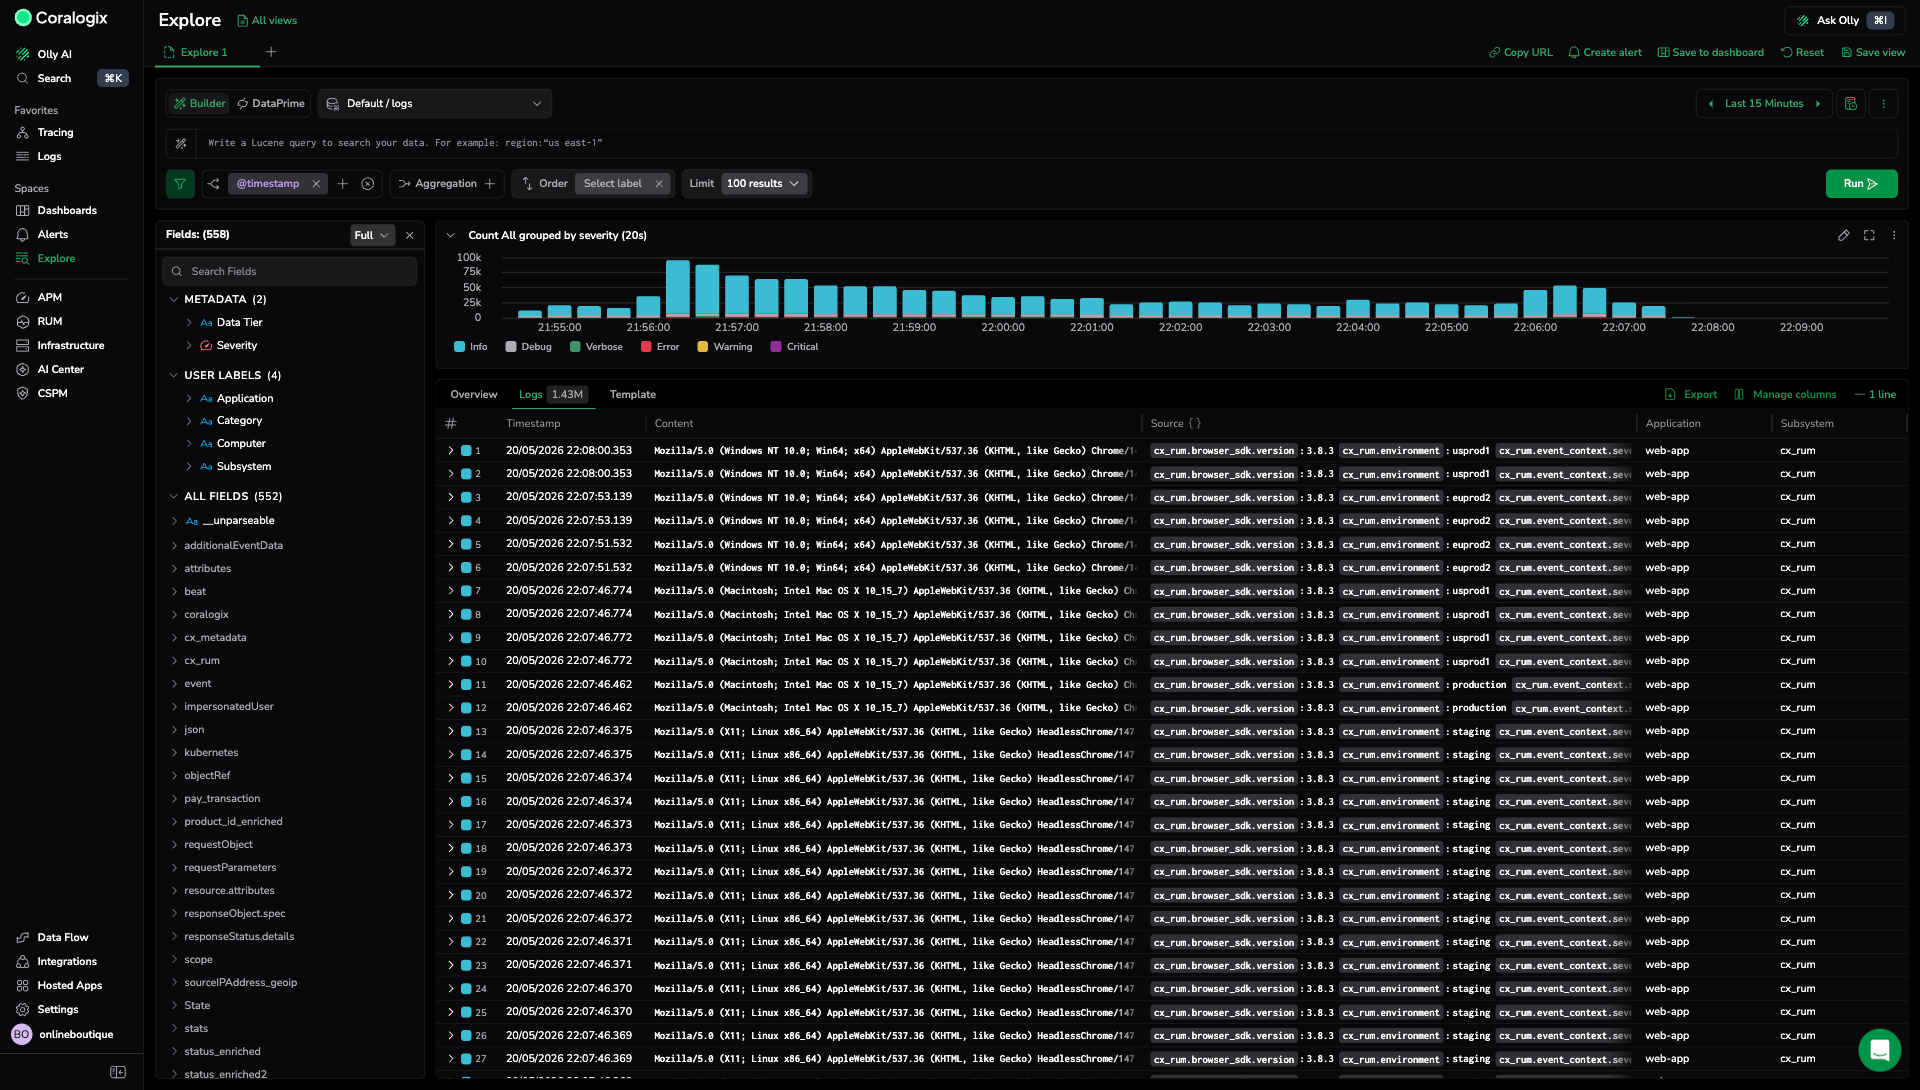Screen dimensions: 1920x1090
Task: Open chart more-options menu
Action: click(1894, 235)
